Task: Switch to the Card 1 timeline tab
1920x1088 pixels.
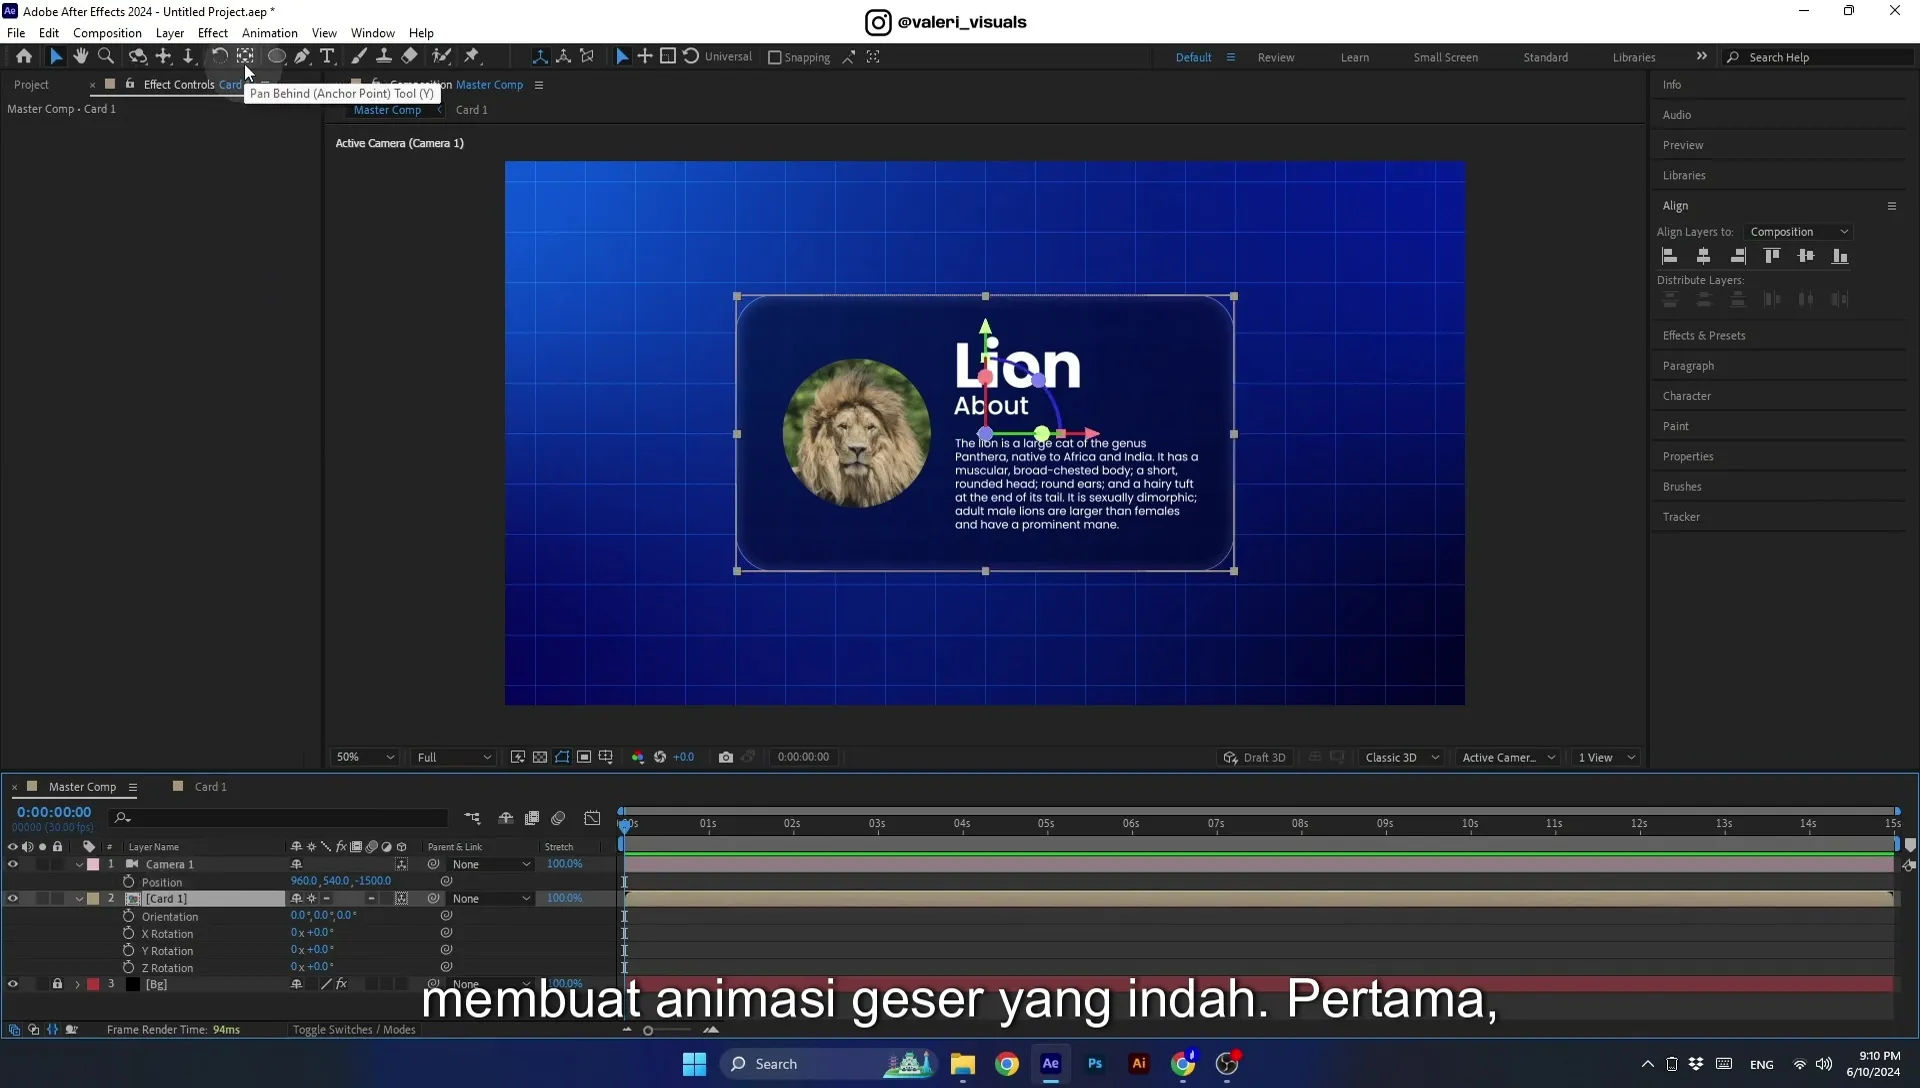Action: (210, 787)
